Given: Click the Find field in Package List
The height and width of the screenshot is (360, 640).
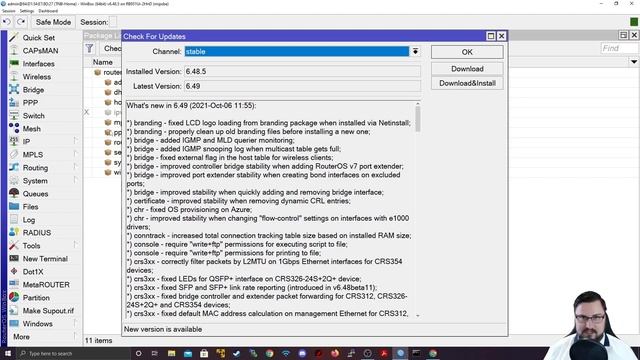Looking at the screenshot, I should [619, 48].
